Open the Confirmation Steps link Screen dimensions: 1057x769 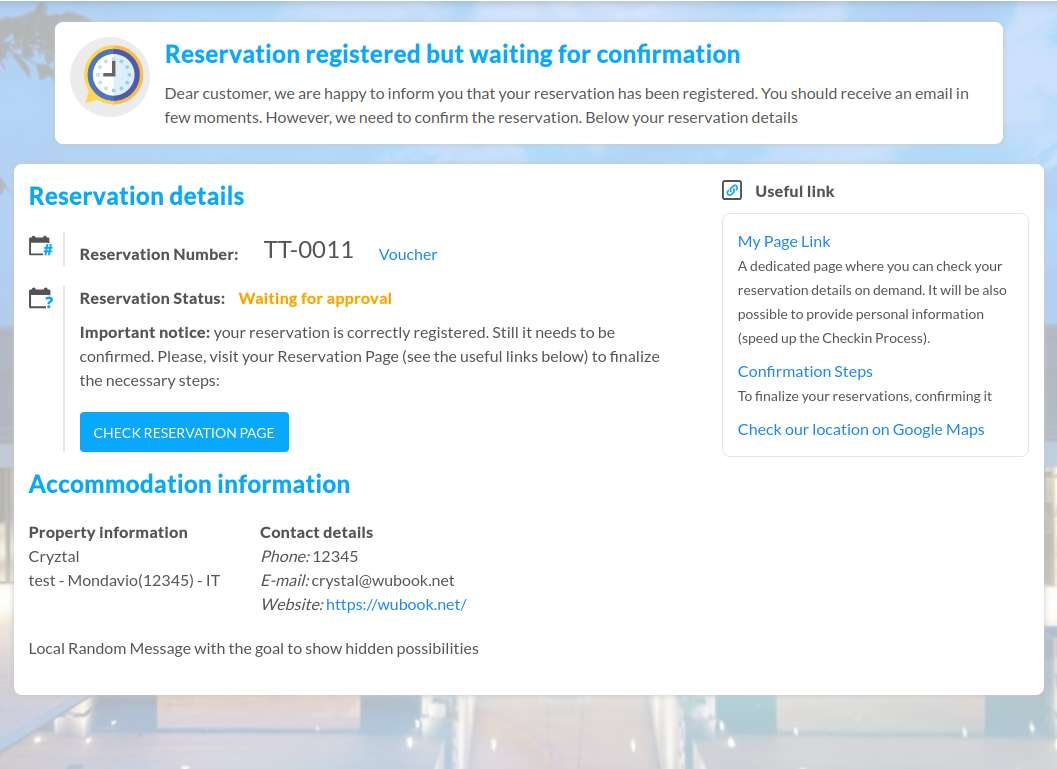pyautogui.click(x=805, y=371)
